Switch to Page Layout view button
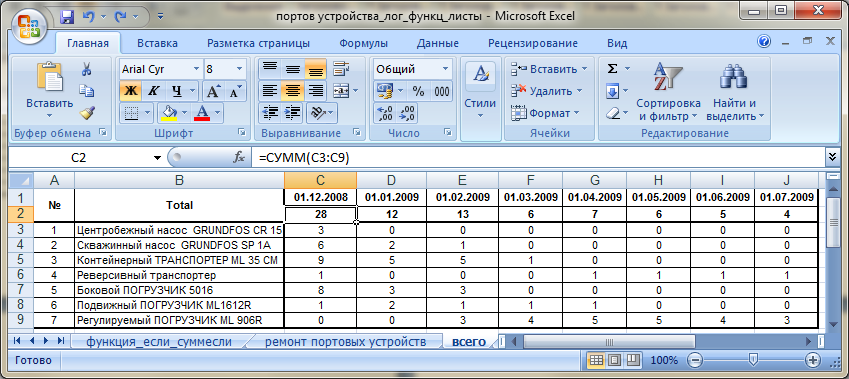Screen dimensions: 849x379 point(615,360)
